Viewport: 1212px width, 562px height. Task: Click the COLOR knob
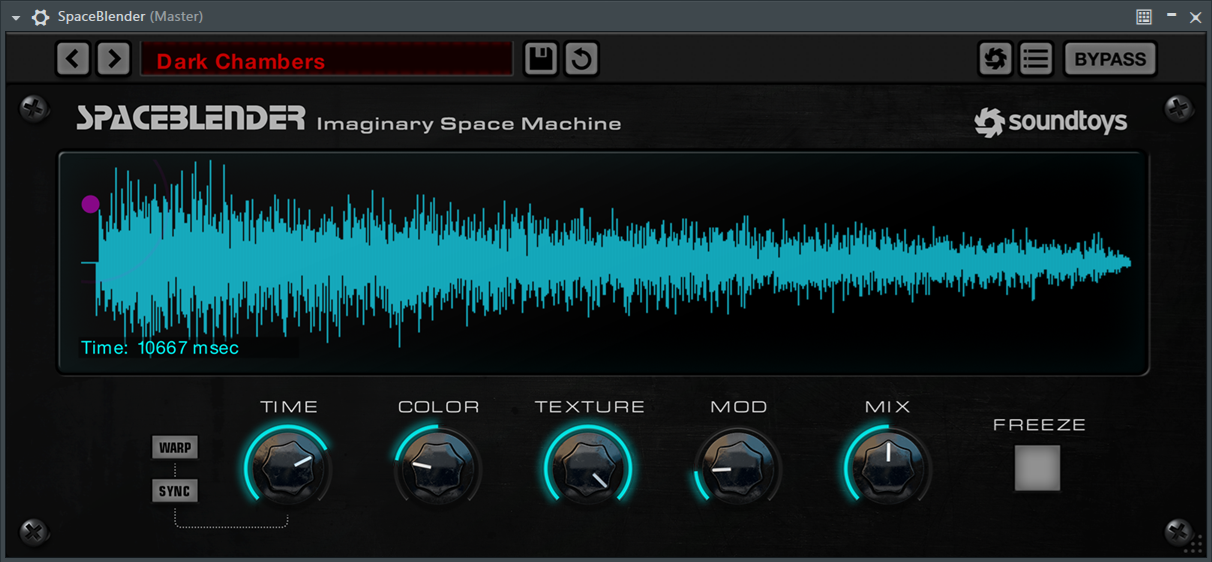[438, 467]
